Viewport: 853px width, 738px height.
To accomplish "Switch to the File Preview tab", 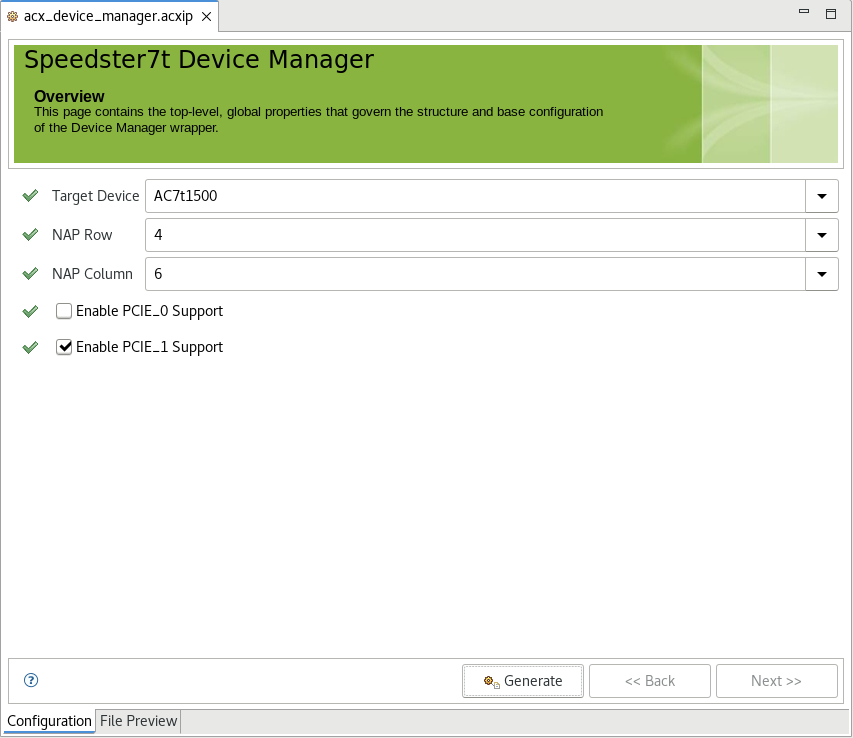I will click(x=138, y=721).
